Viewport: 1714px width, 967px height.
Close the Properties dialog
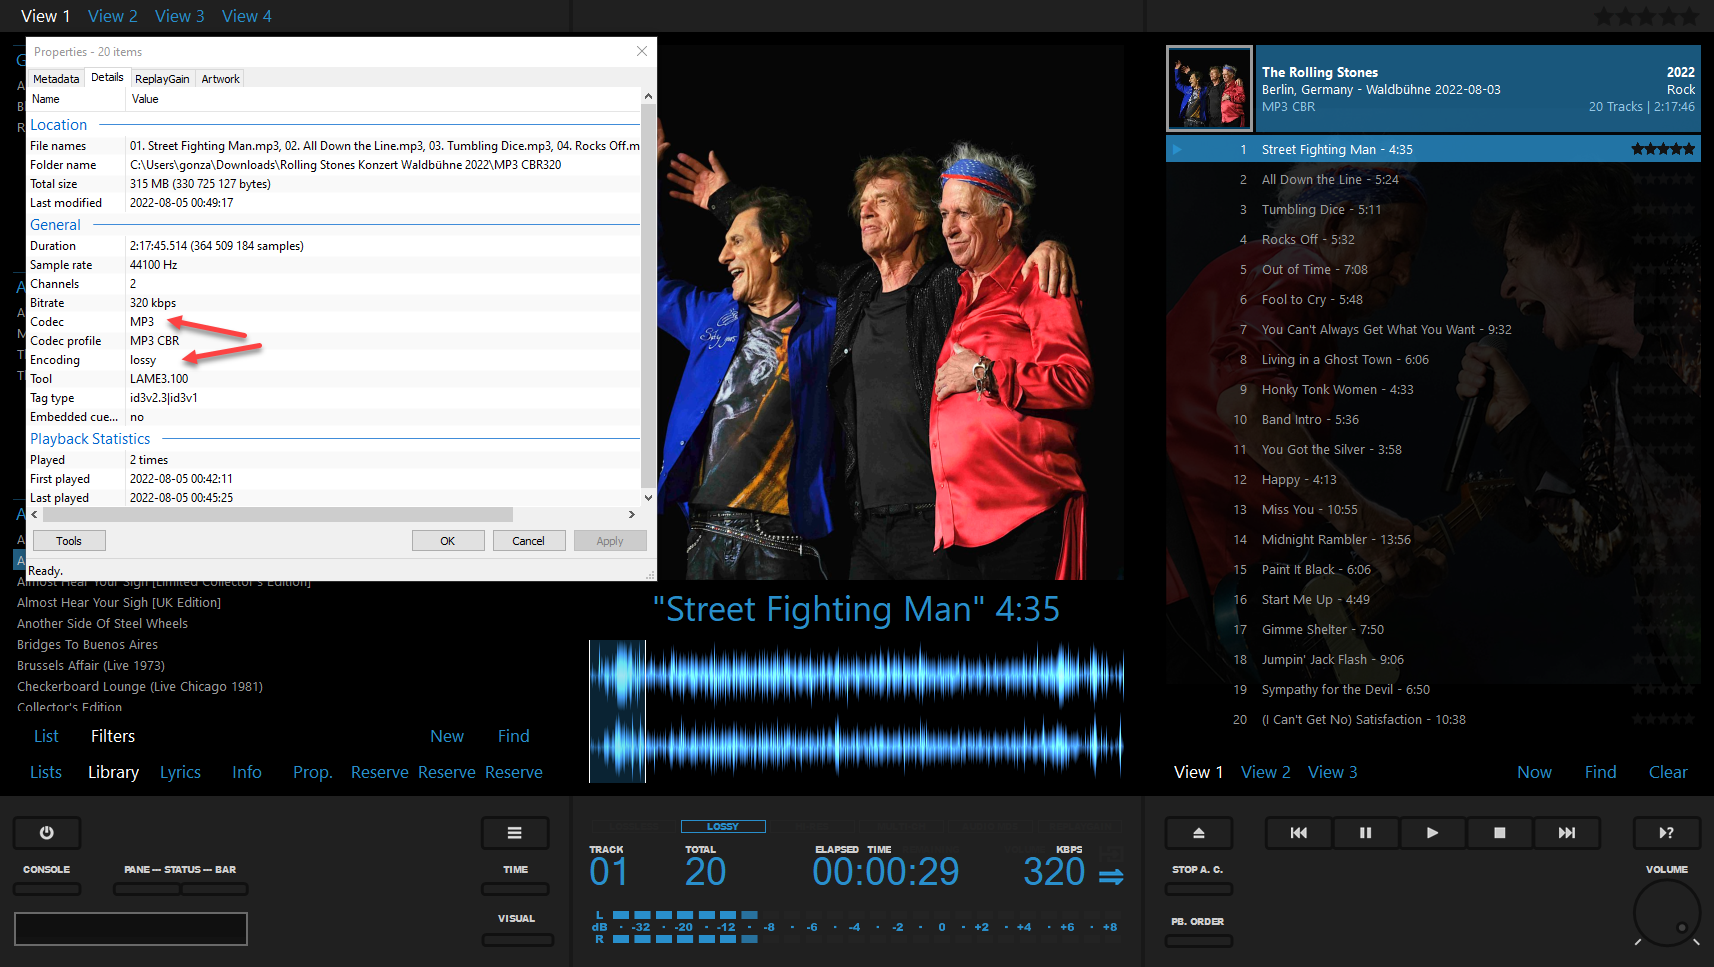[x=642, y=51]
